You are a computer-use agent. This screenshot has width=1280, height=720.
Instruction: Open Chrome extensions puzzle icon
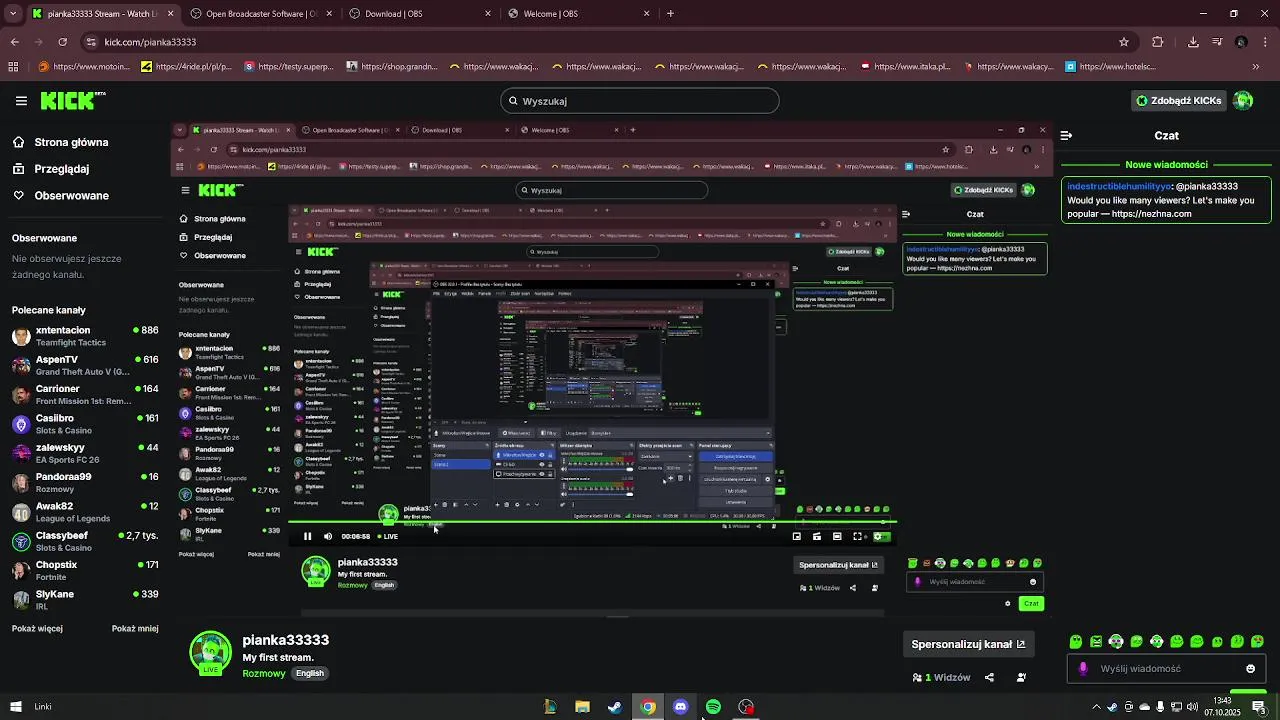(1158, 42)
